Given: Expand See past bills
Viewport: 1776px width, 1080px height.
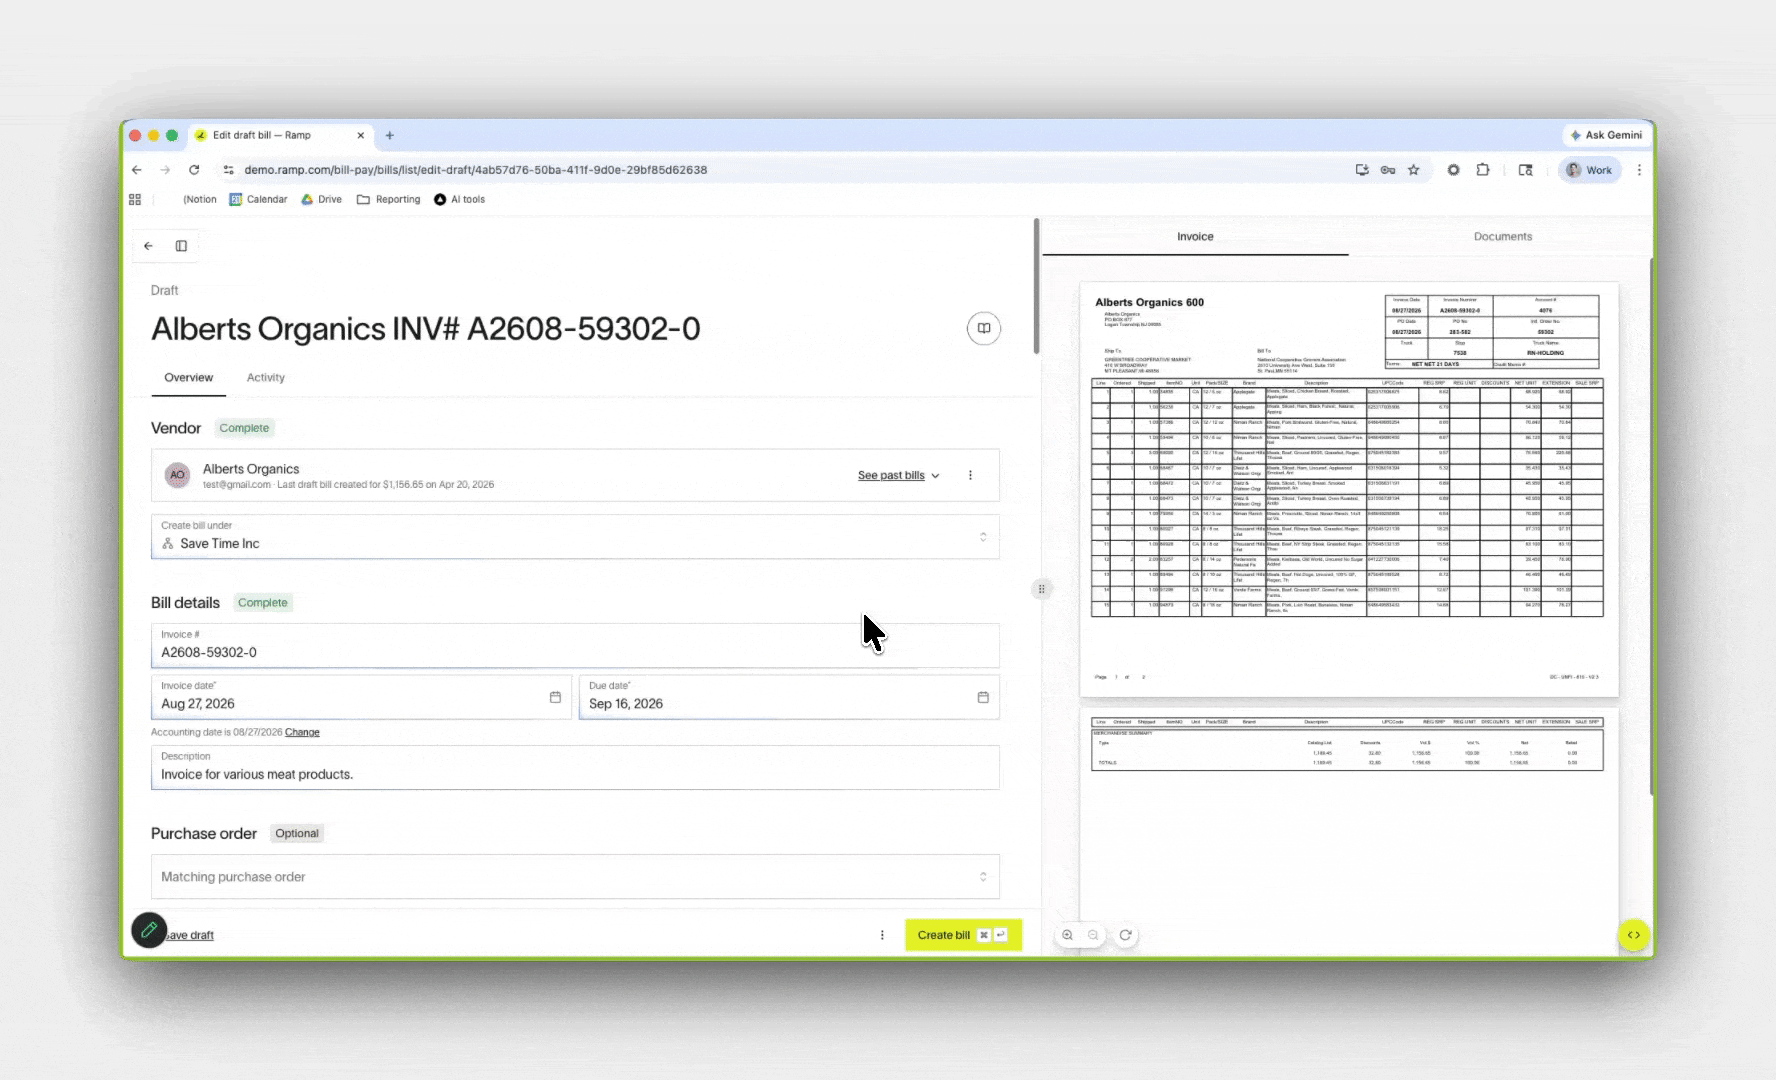Looking at the screenshot, I should pos(898,475).
